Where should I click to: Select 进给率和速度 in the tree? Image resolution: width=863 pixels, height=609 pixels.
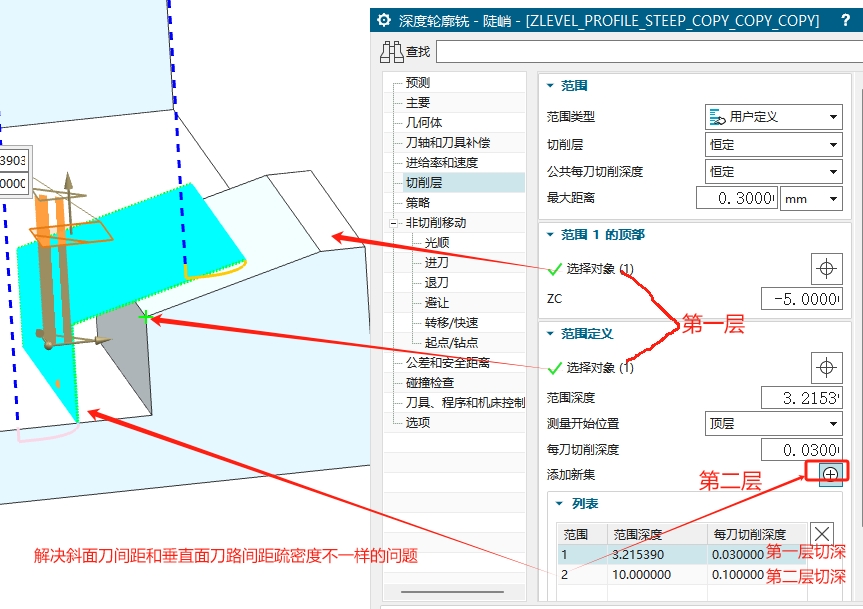pyautogui.click(x=442, y=163)
